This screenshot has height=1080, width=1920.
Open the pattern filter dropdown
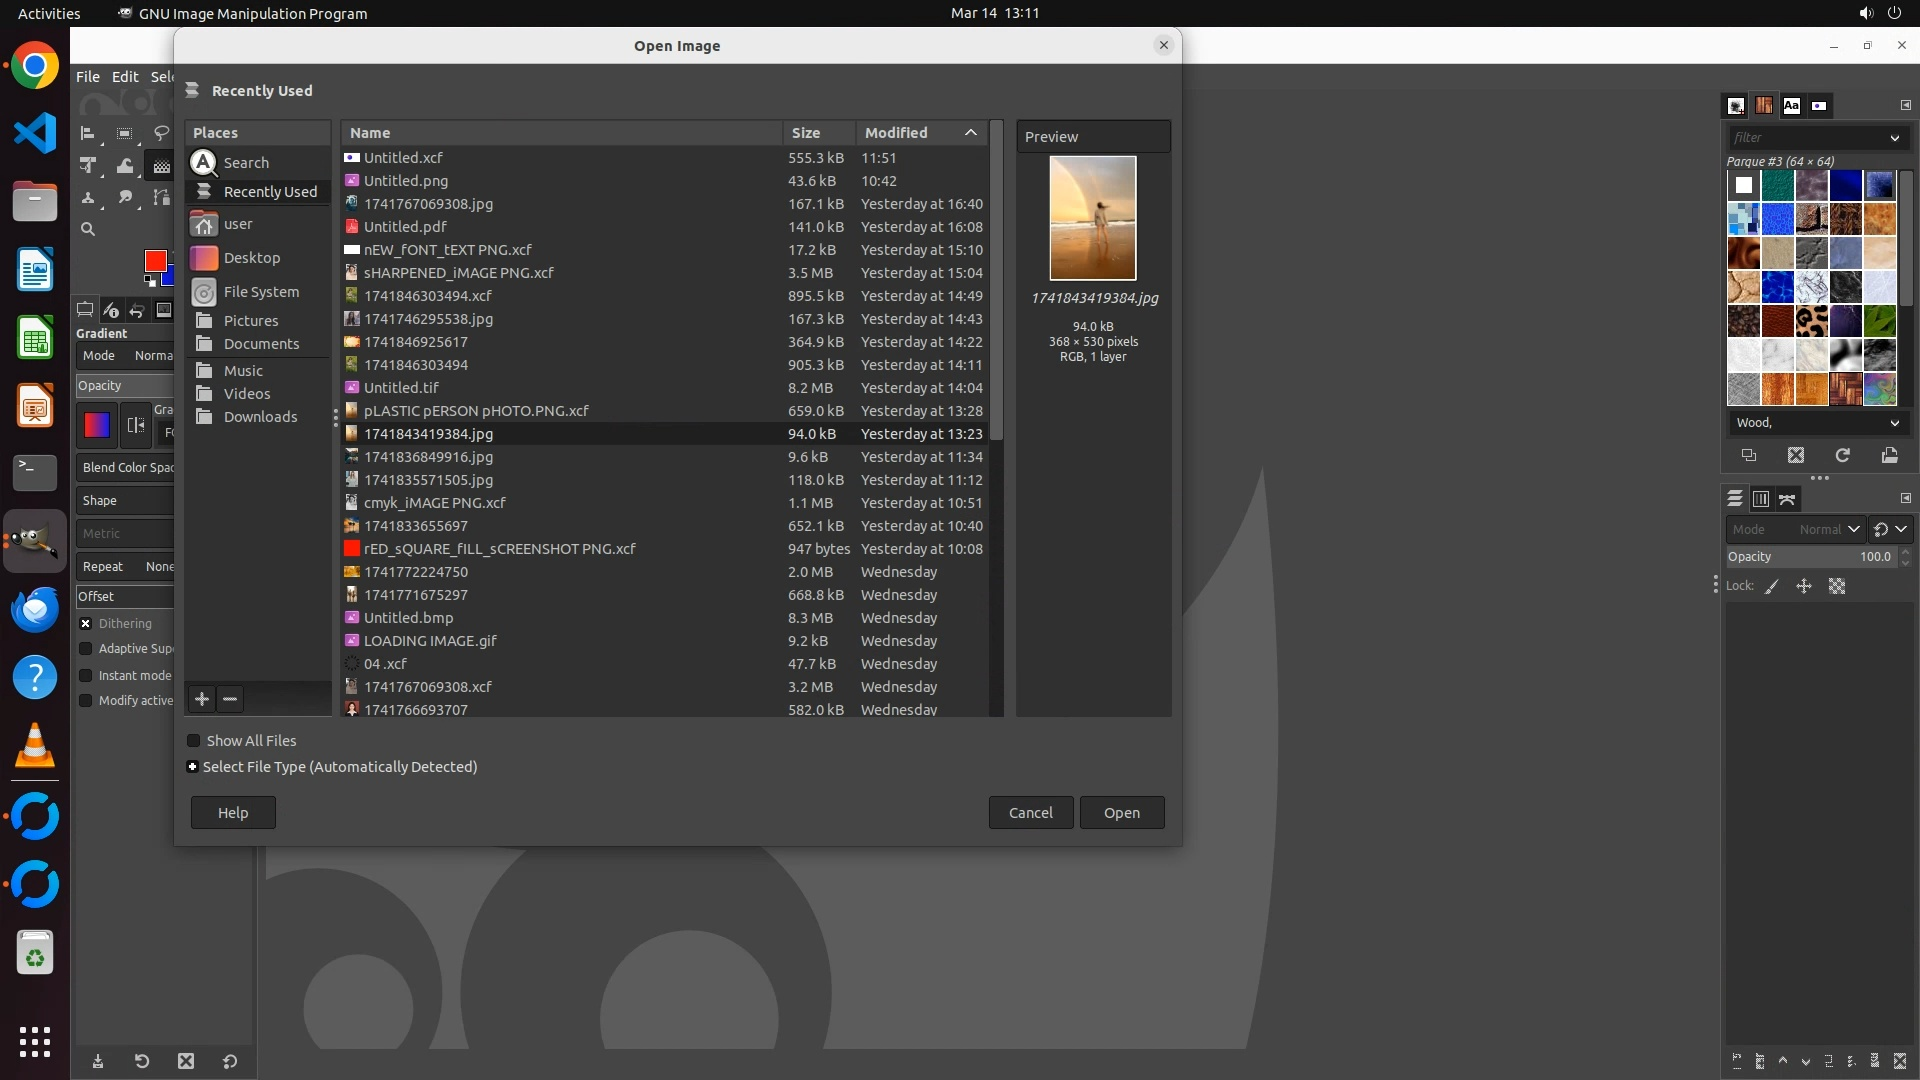(1894, 138)
